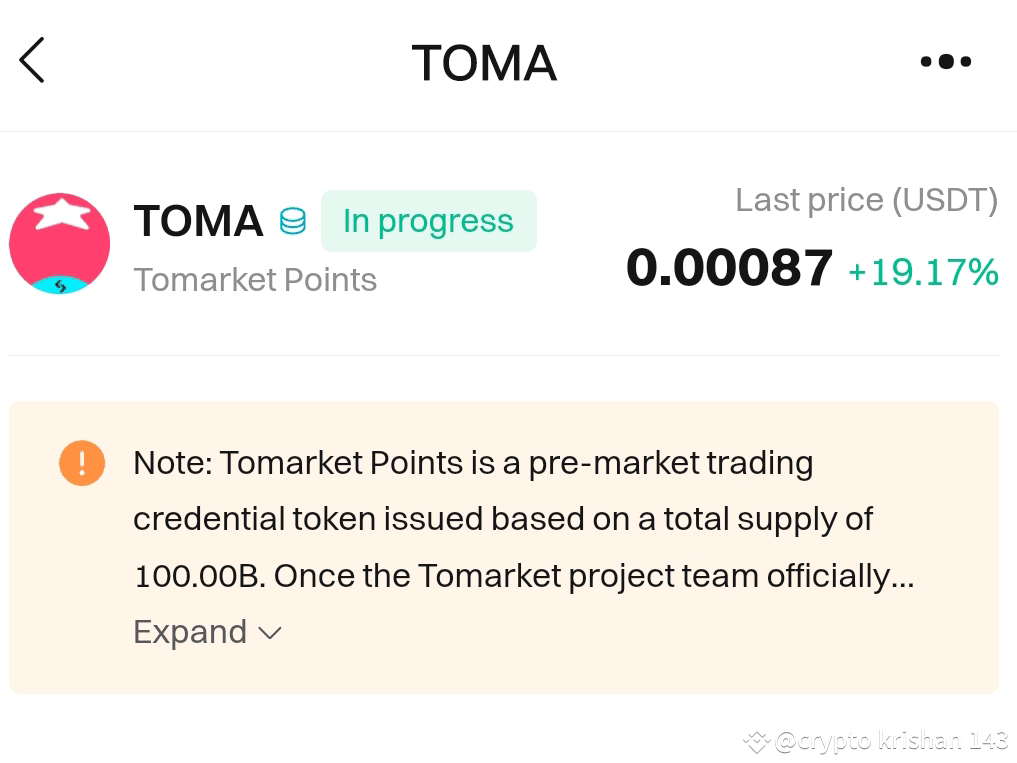Select the In progress status badge
Screen dimensions: 1017x763
tap(429, 221)
